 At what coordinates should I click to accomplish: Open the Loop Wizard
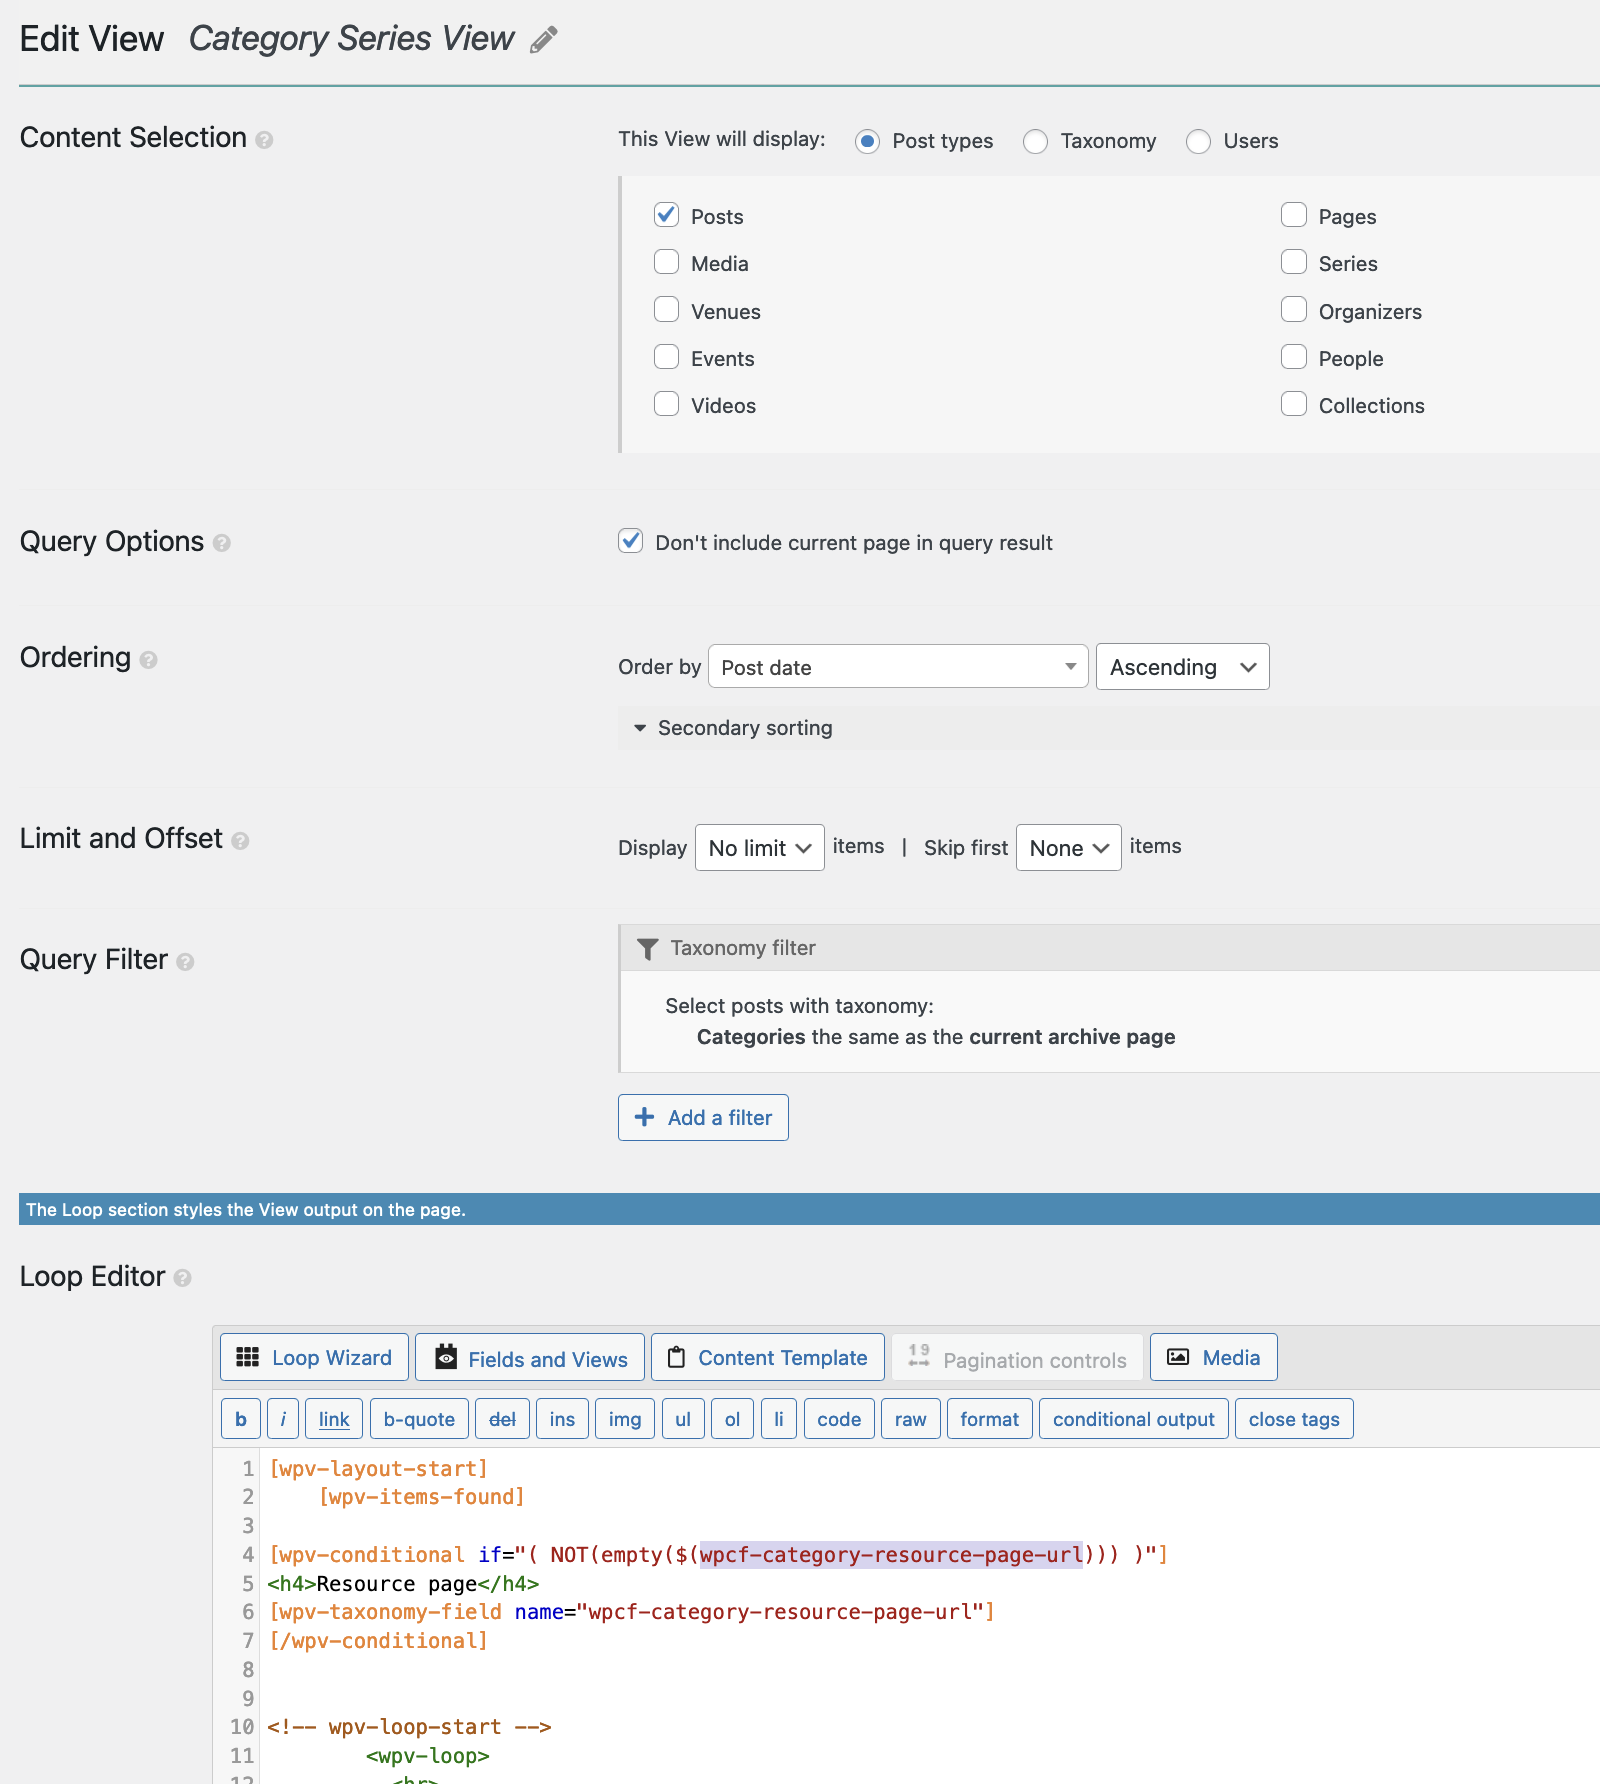point(314,1358)
